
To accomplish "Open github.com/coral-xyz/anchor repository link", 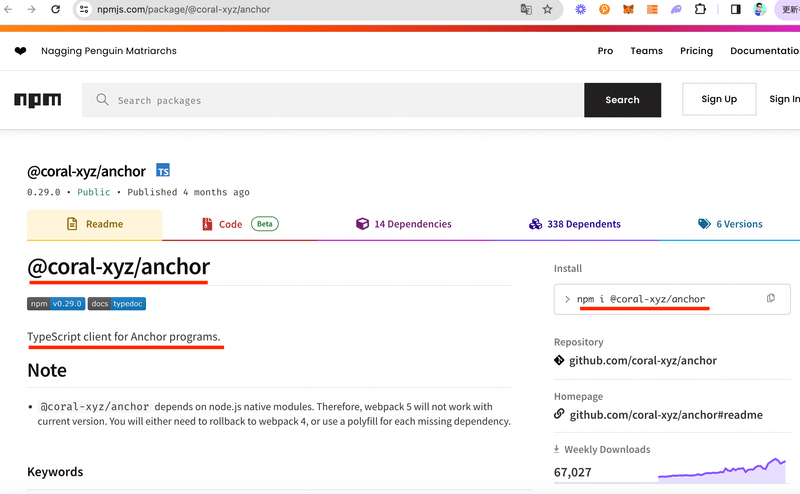I will point(643,360).
